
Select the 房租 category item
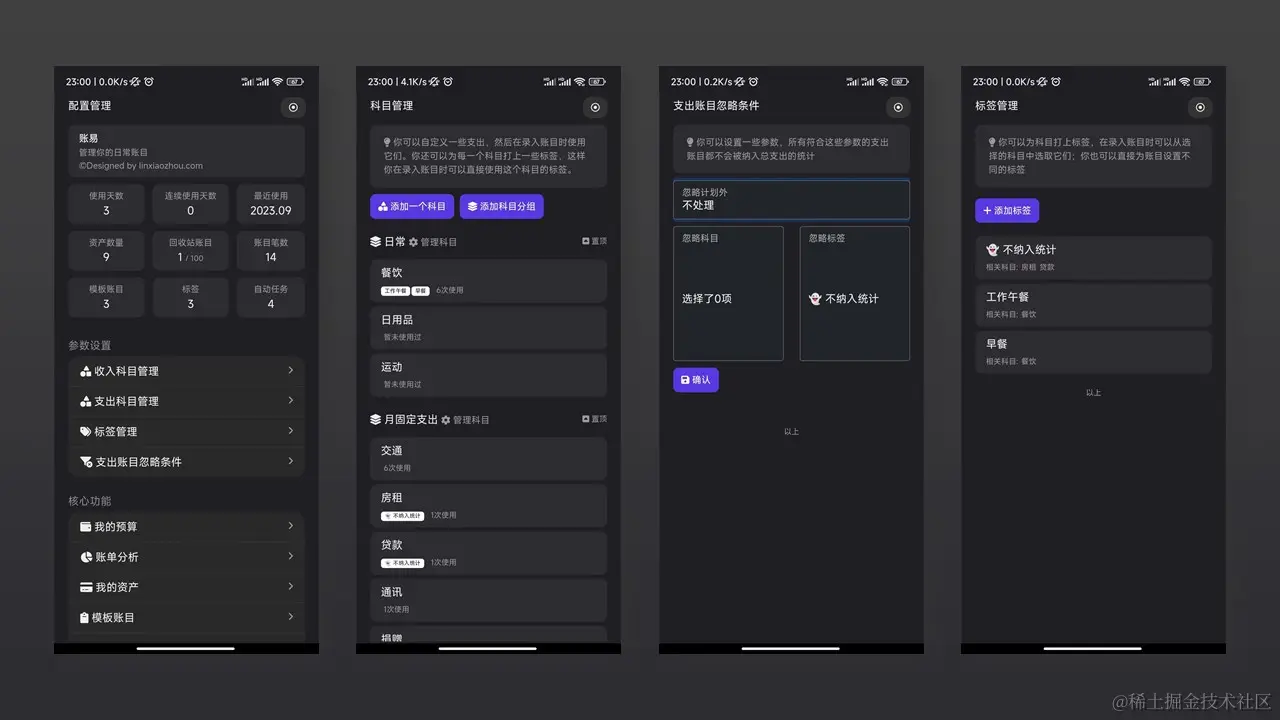(x=488, y=506)
